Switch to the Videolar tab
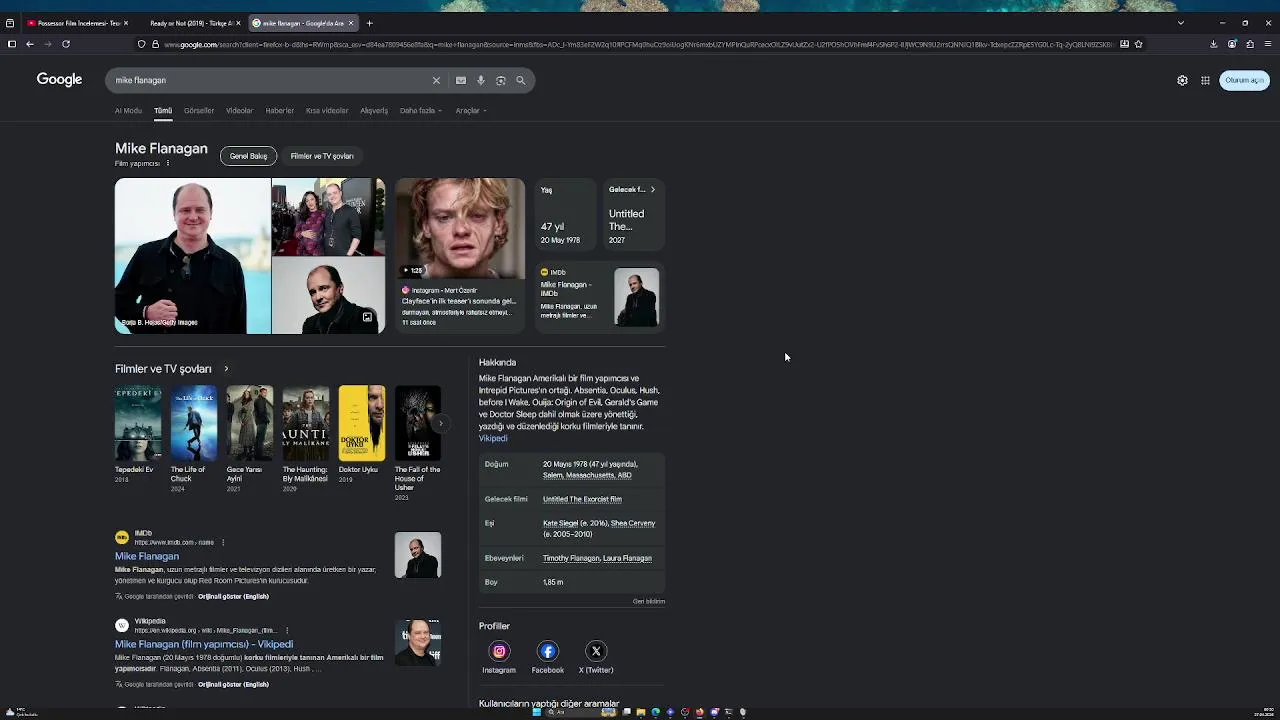 [x=239, y=111]
